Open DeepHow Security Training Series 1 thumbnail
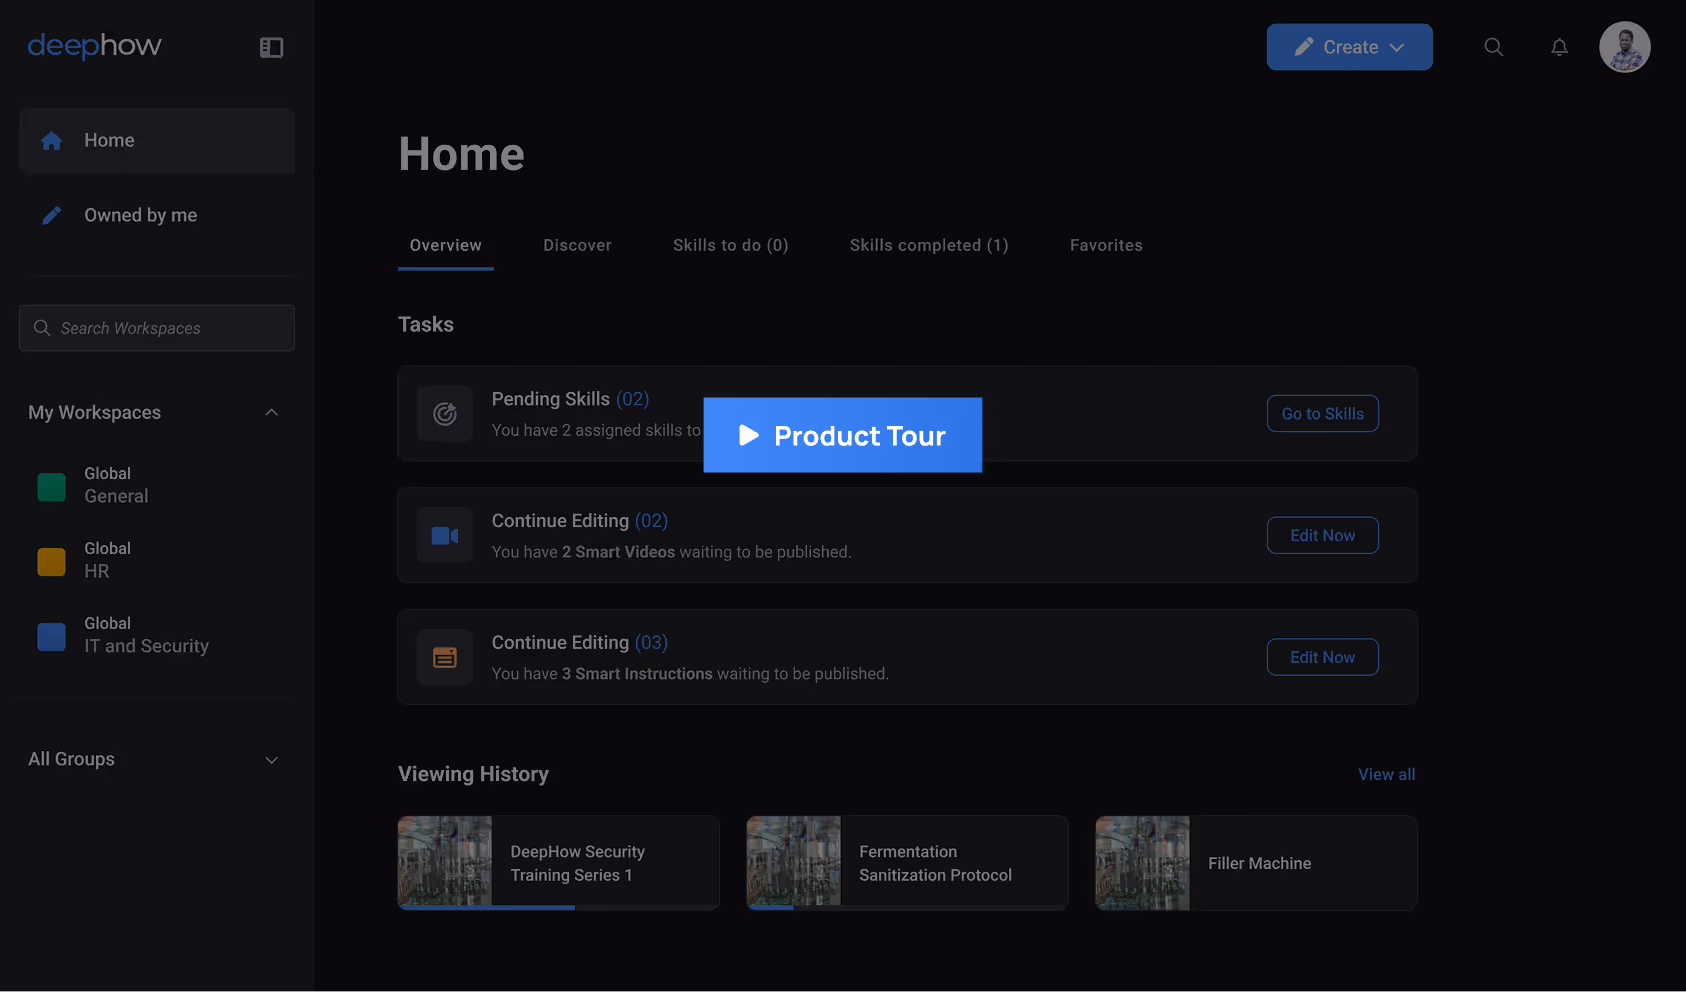1686x992 pixels. coord(445,862)
